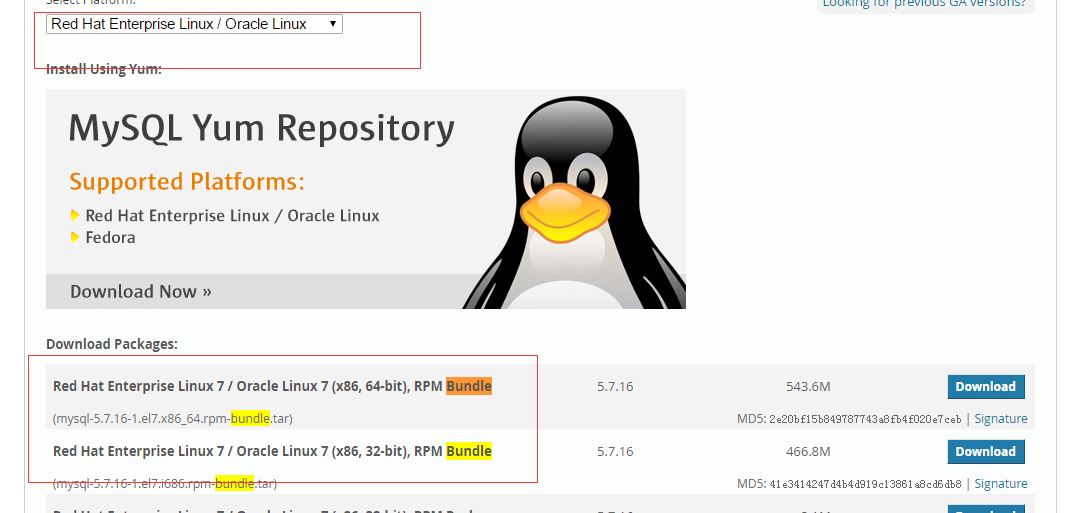Click Download Now in the Yum banner
This screenshot has width=1092, height=513.
tap(141, 291)
